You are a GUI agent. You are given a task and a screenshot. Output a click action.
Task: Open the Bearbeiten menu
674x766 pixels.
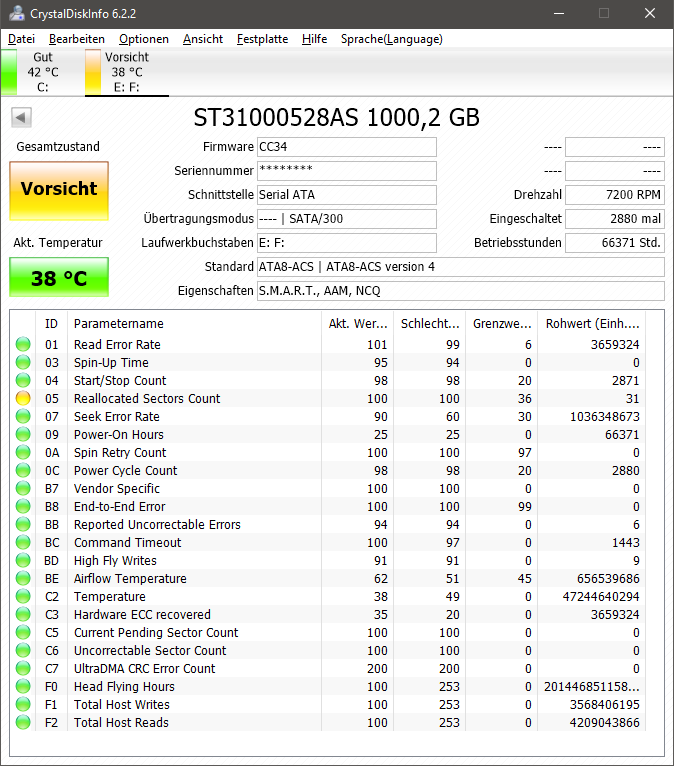pyautogui.click(x=77, y=39)
